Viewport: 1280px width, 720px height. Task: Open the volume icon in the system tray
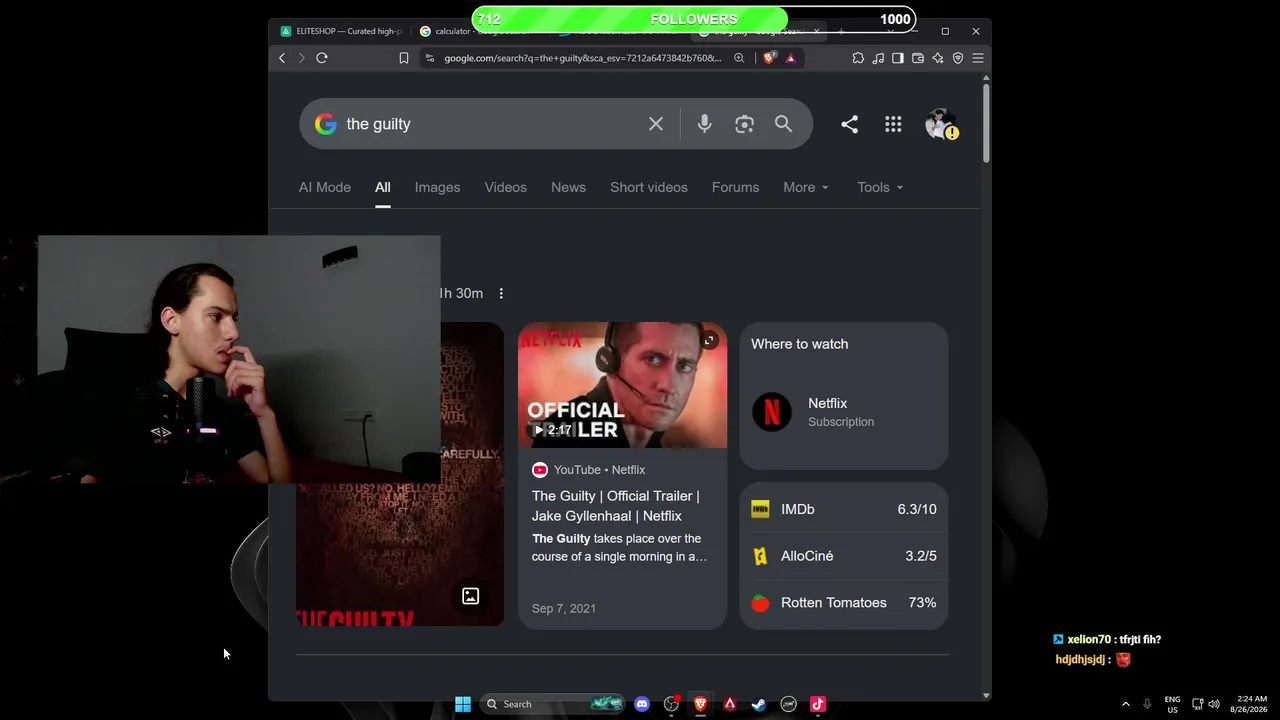point(1215,704)
